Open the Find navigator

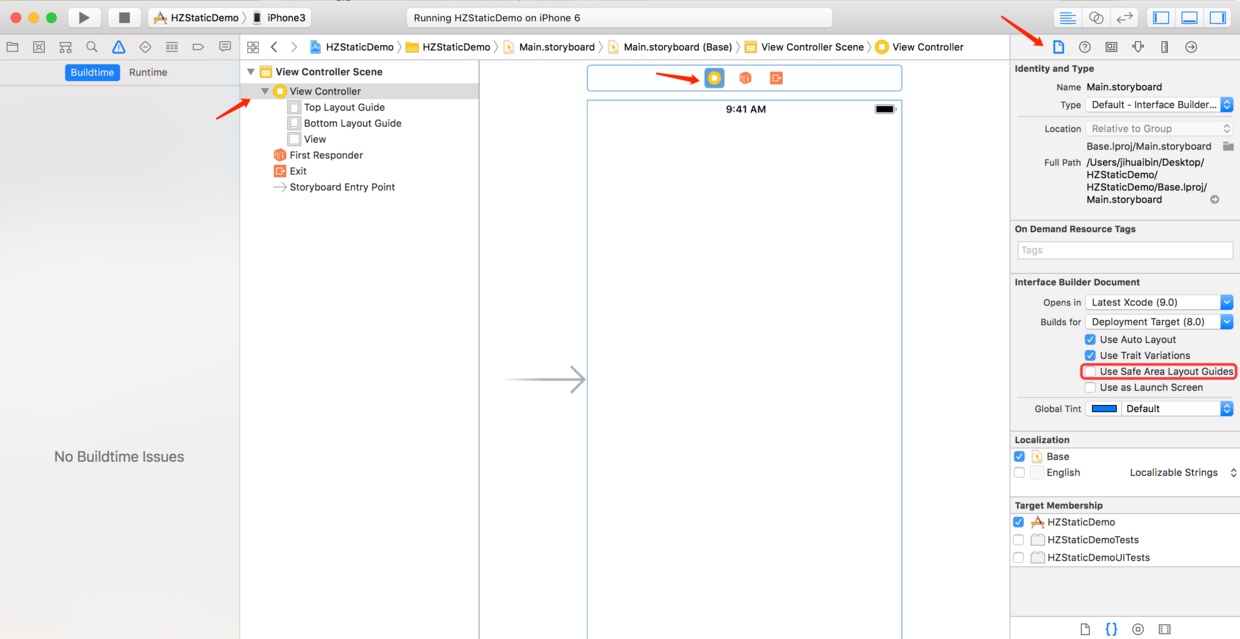pos(92,47)
